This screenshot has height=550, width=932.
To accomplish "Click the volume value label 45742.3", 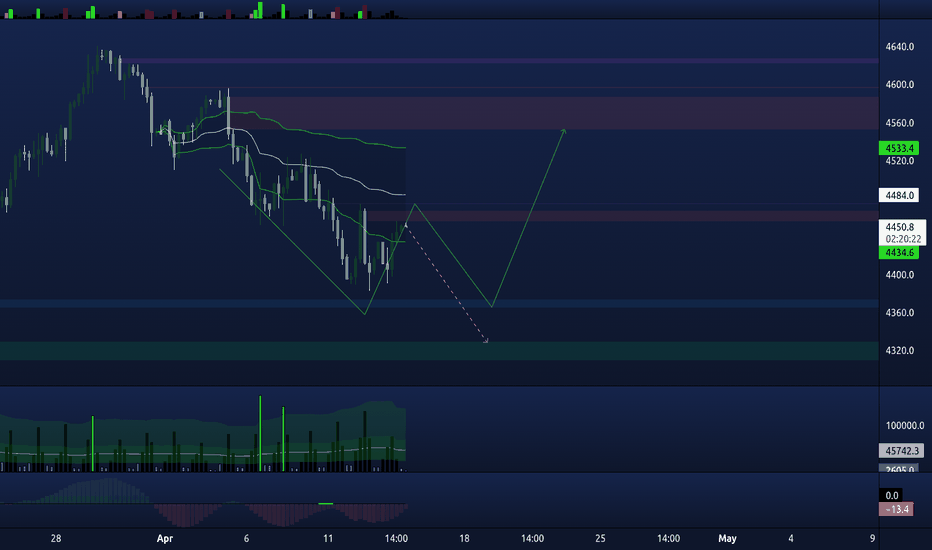I will (901, 451).
